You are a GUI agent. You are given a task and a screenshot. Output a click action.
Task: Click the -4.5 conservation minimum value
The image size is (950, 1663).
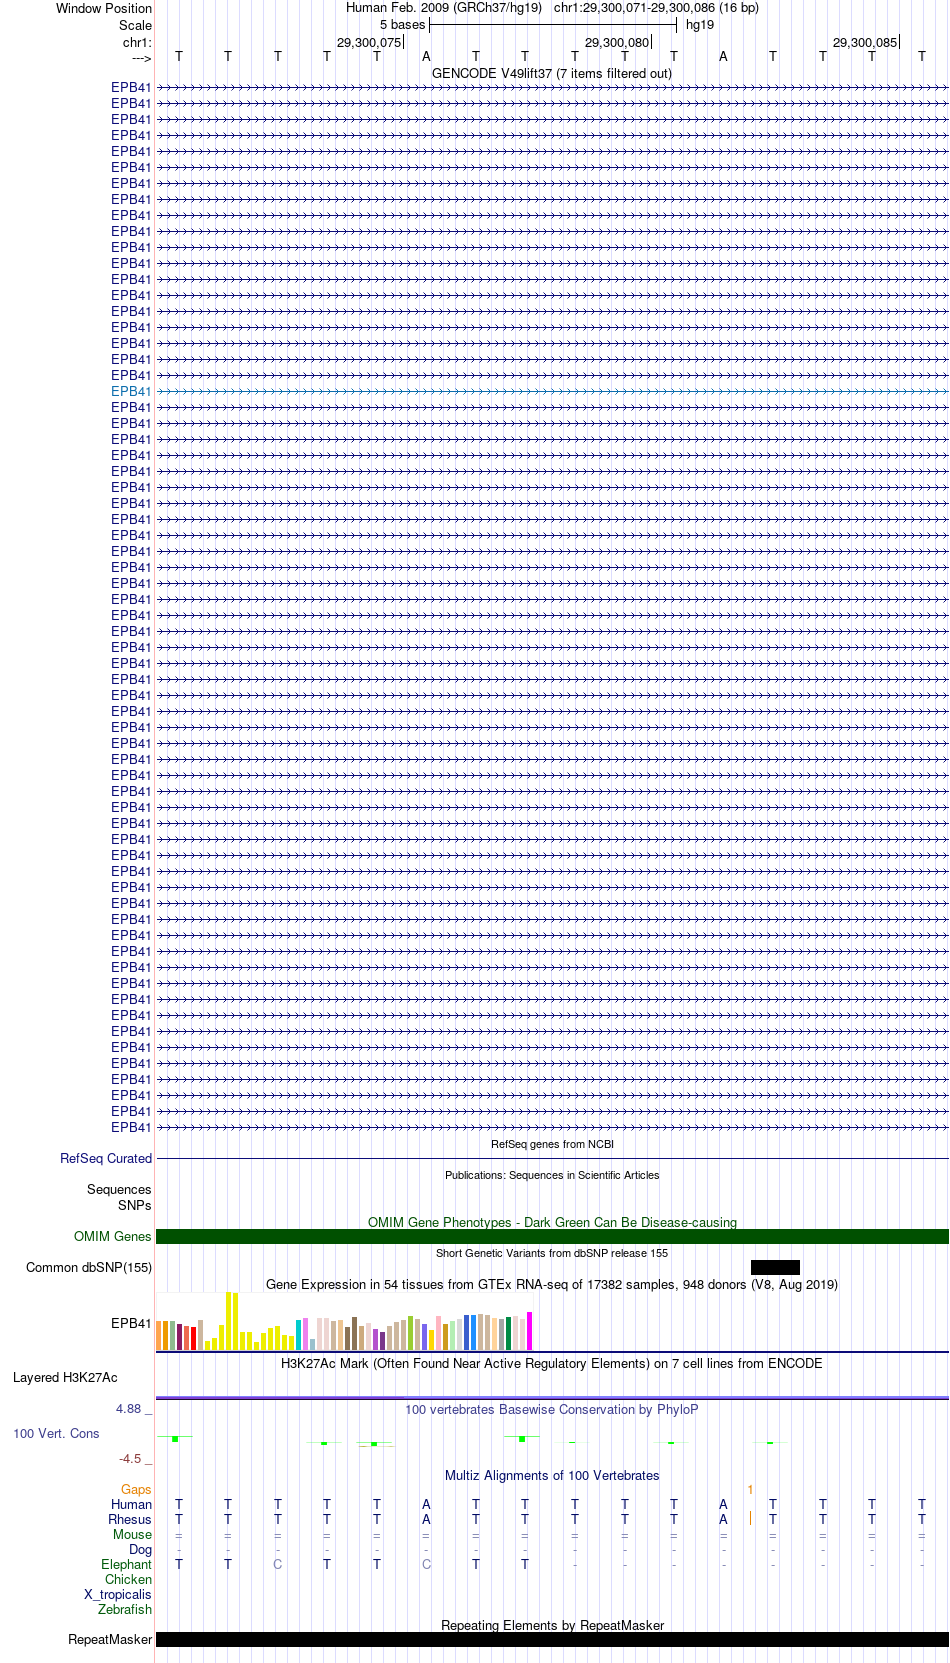click(x=130, y=1458)
